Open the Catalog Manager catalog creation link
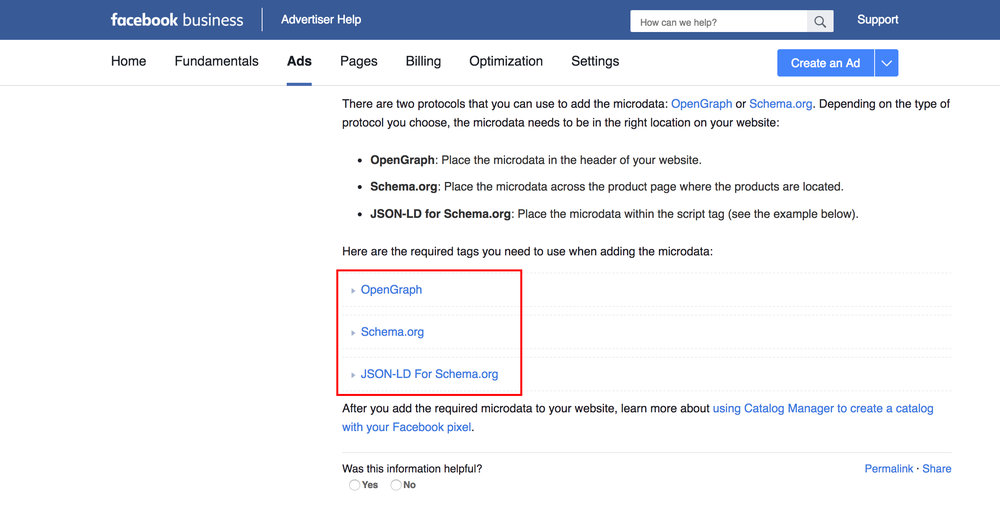This screenshot has height=524, width=1000. click(823, 409)
